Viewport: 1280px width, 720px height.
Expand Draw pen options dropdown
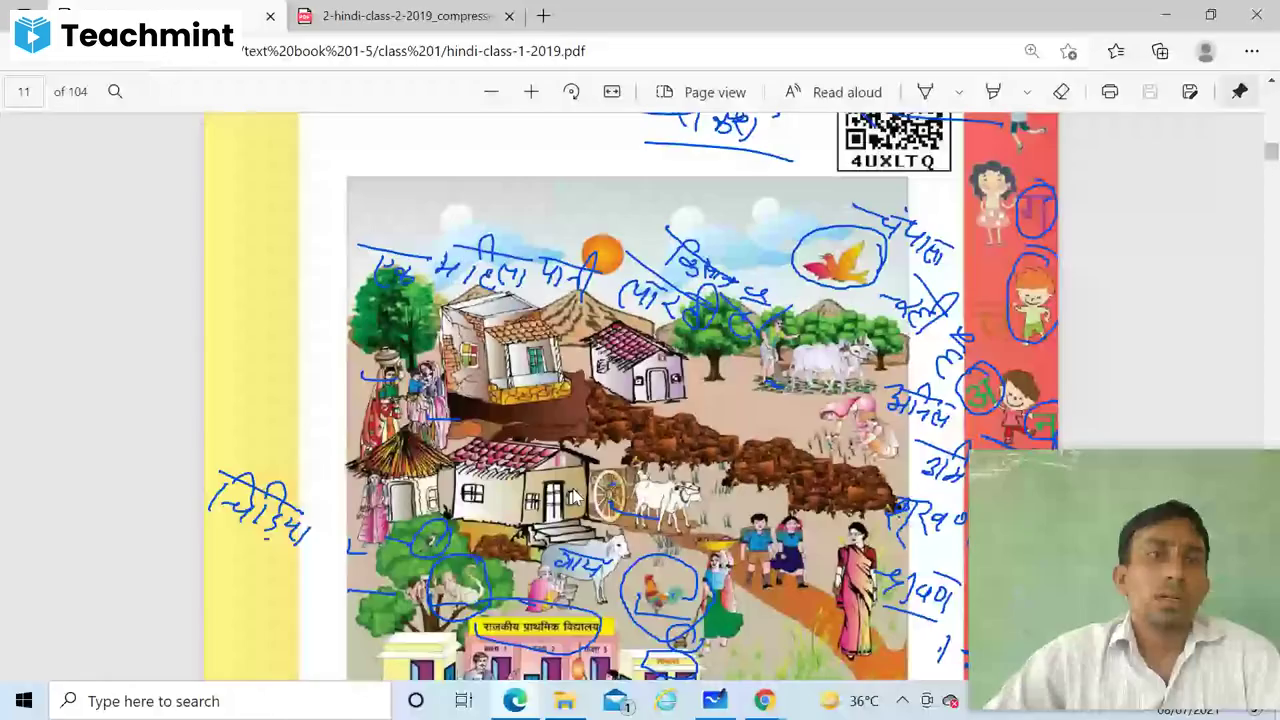coord(959,92)
